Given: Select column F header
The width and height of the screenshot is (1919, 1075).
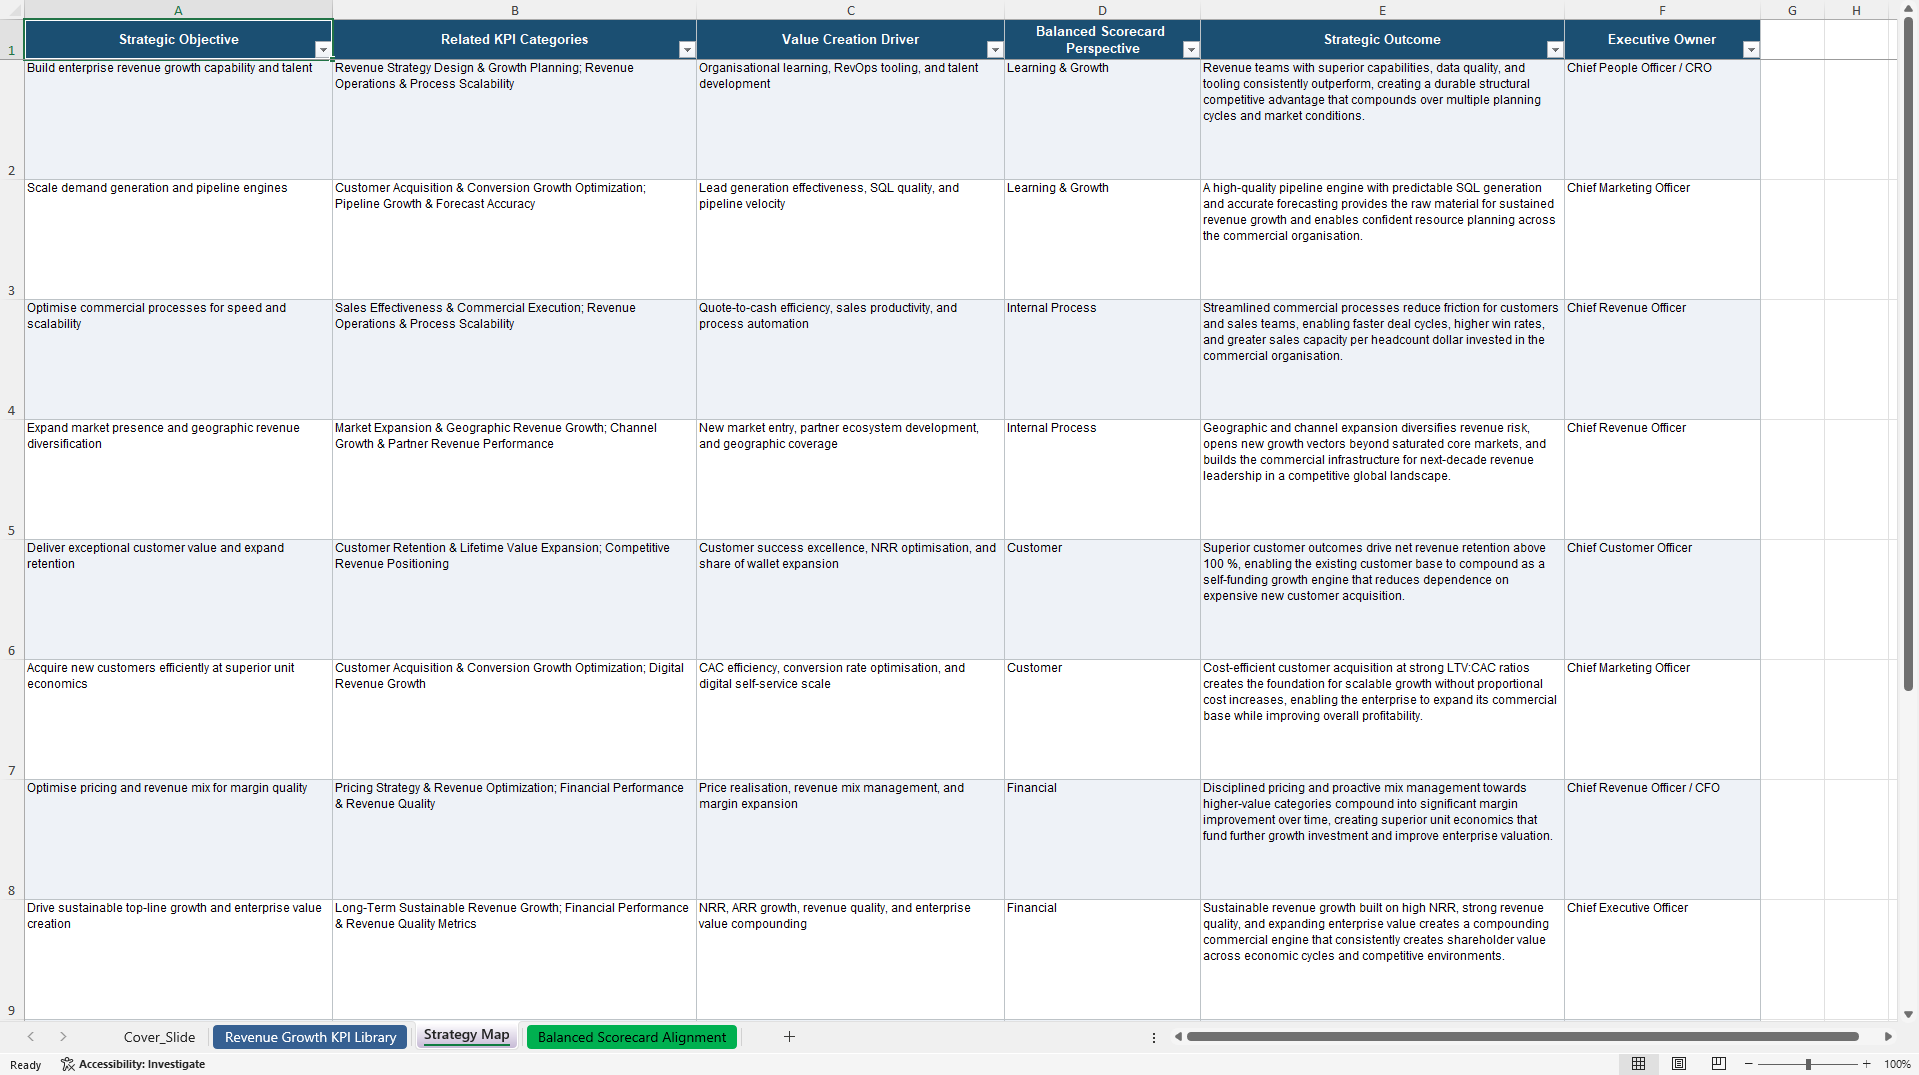Looking at the screenshot, I should [x=1662, y=10].
